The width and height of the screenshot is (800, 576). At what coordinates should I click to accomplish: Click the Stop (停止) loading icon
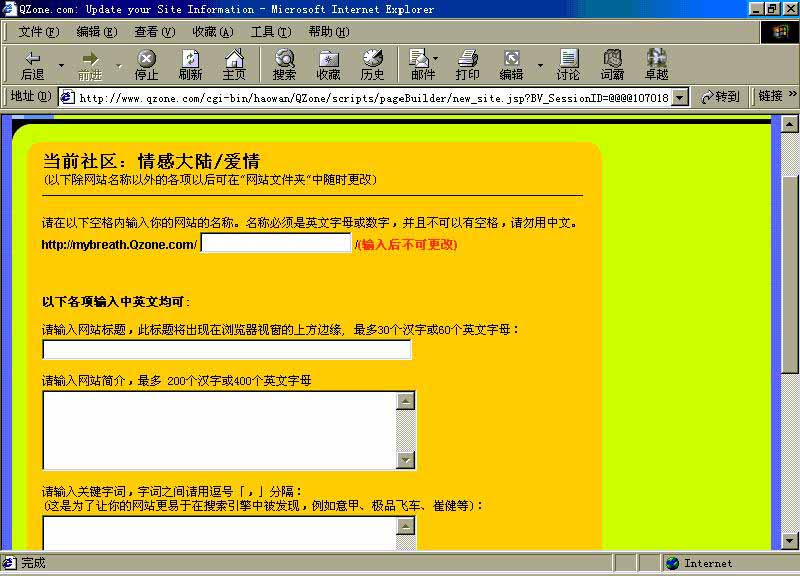coord(146,62)
